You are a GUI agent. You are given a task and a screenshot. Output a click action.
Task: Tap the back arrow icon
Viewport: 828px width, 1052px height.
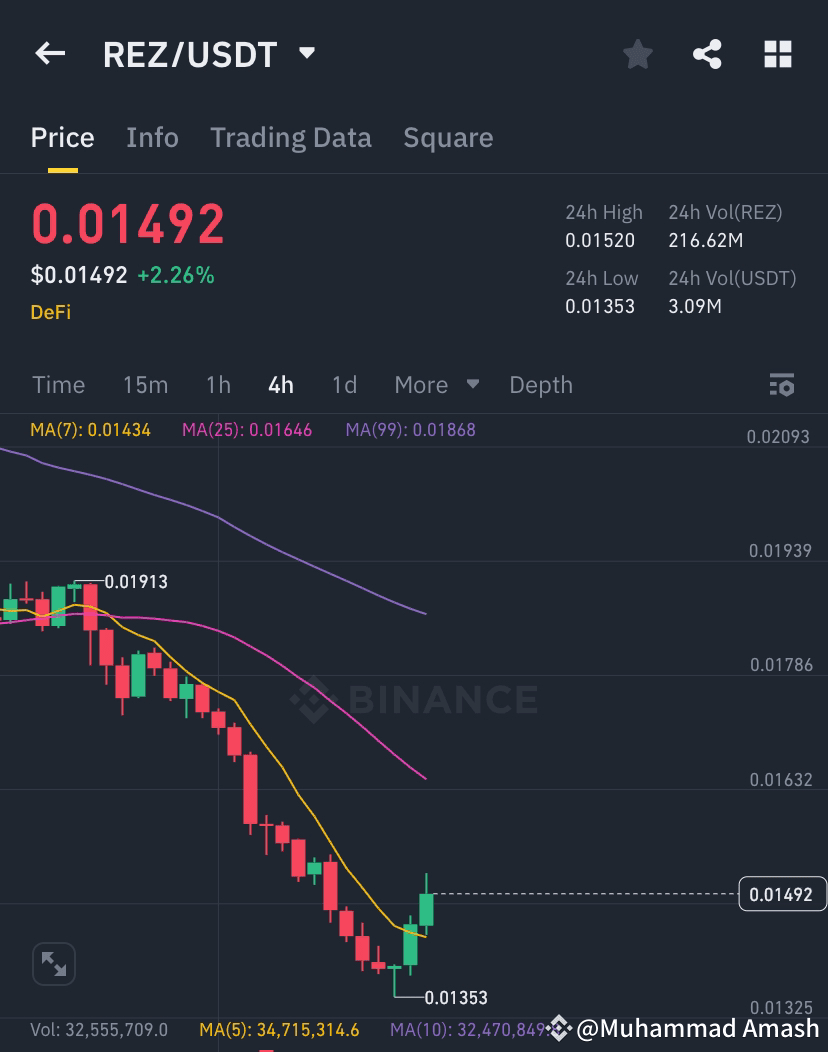pos(50,54)
